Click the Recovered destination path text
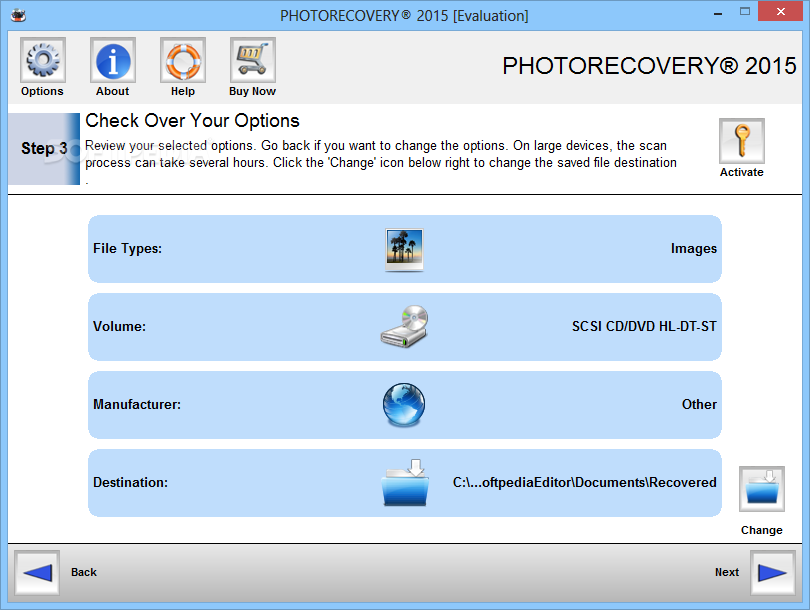 [585, 482]
